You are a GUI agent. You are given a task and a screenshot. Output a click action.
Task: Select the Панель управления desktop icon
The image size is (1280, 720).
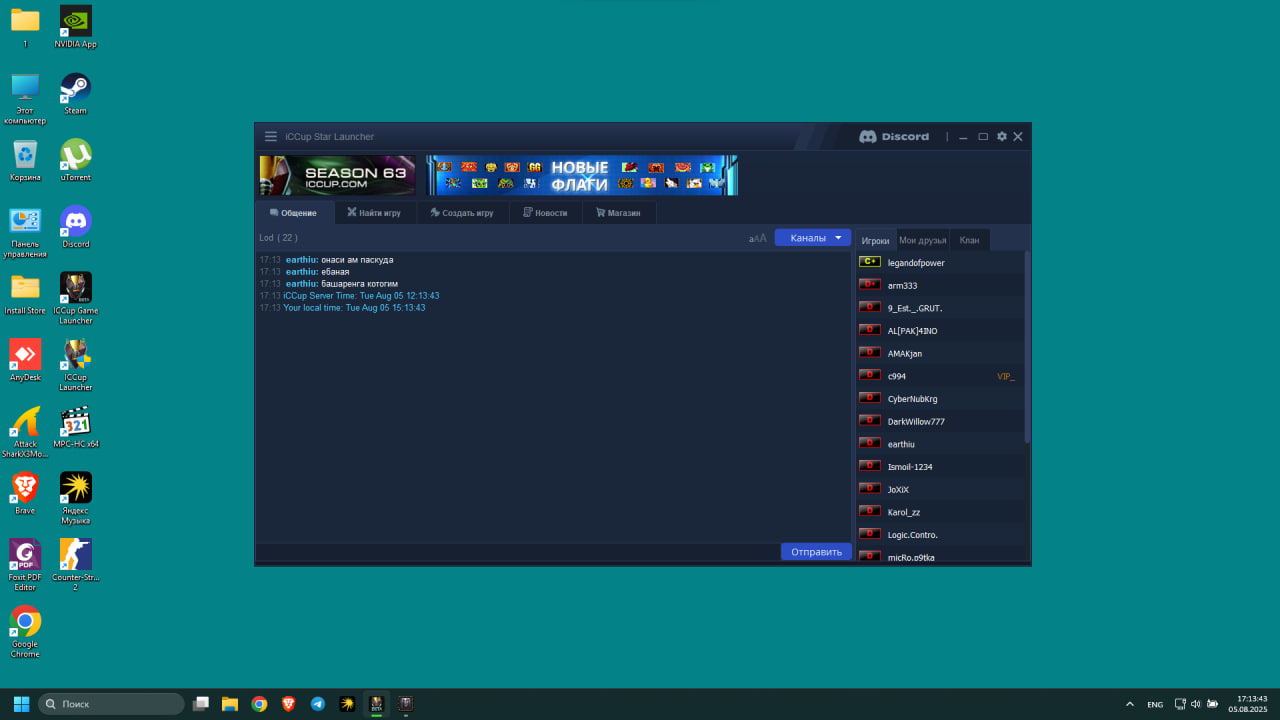coord(25,232)
